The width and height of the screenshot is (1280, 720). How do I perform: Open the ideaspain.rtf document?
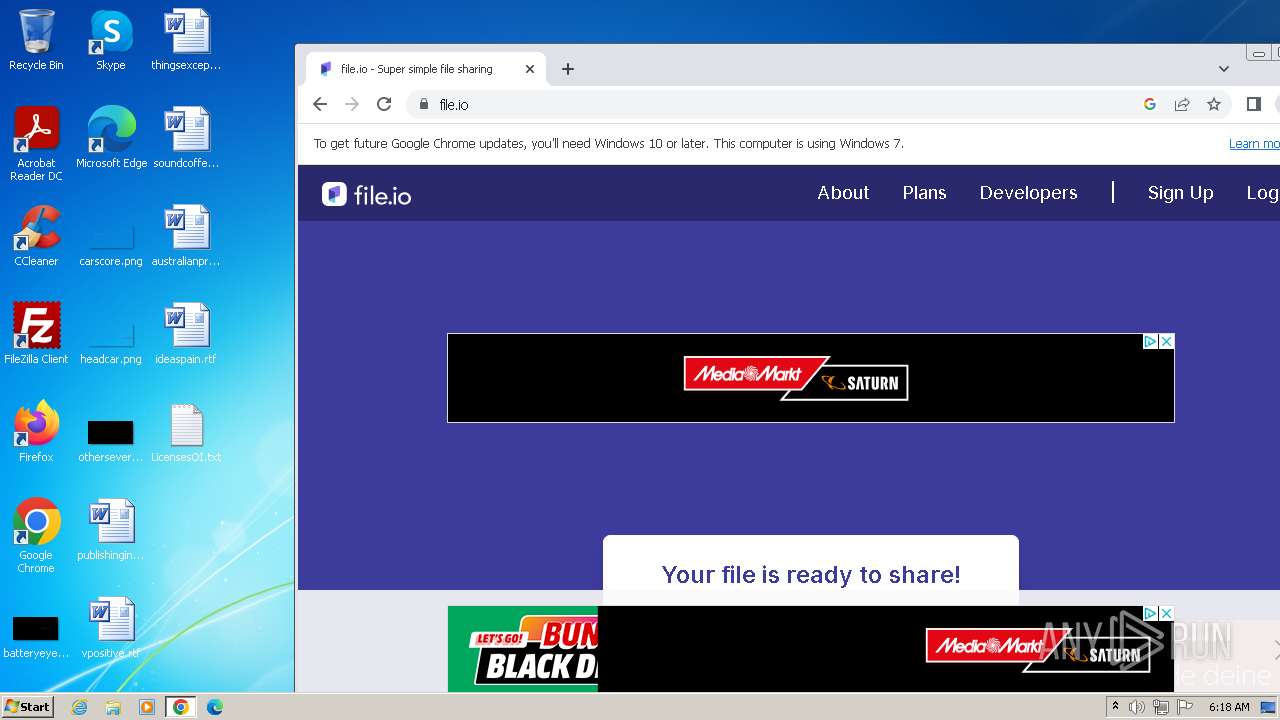pyautogui.click(x=186, y=333)
